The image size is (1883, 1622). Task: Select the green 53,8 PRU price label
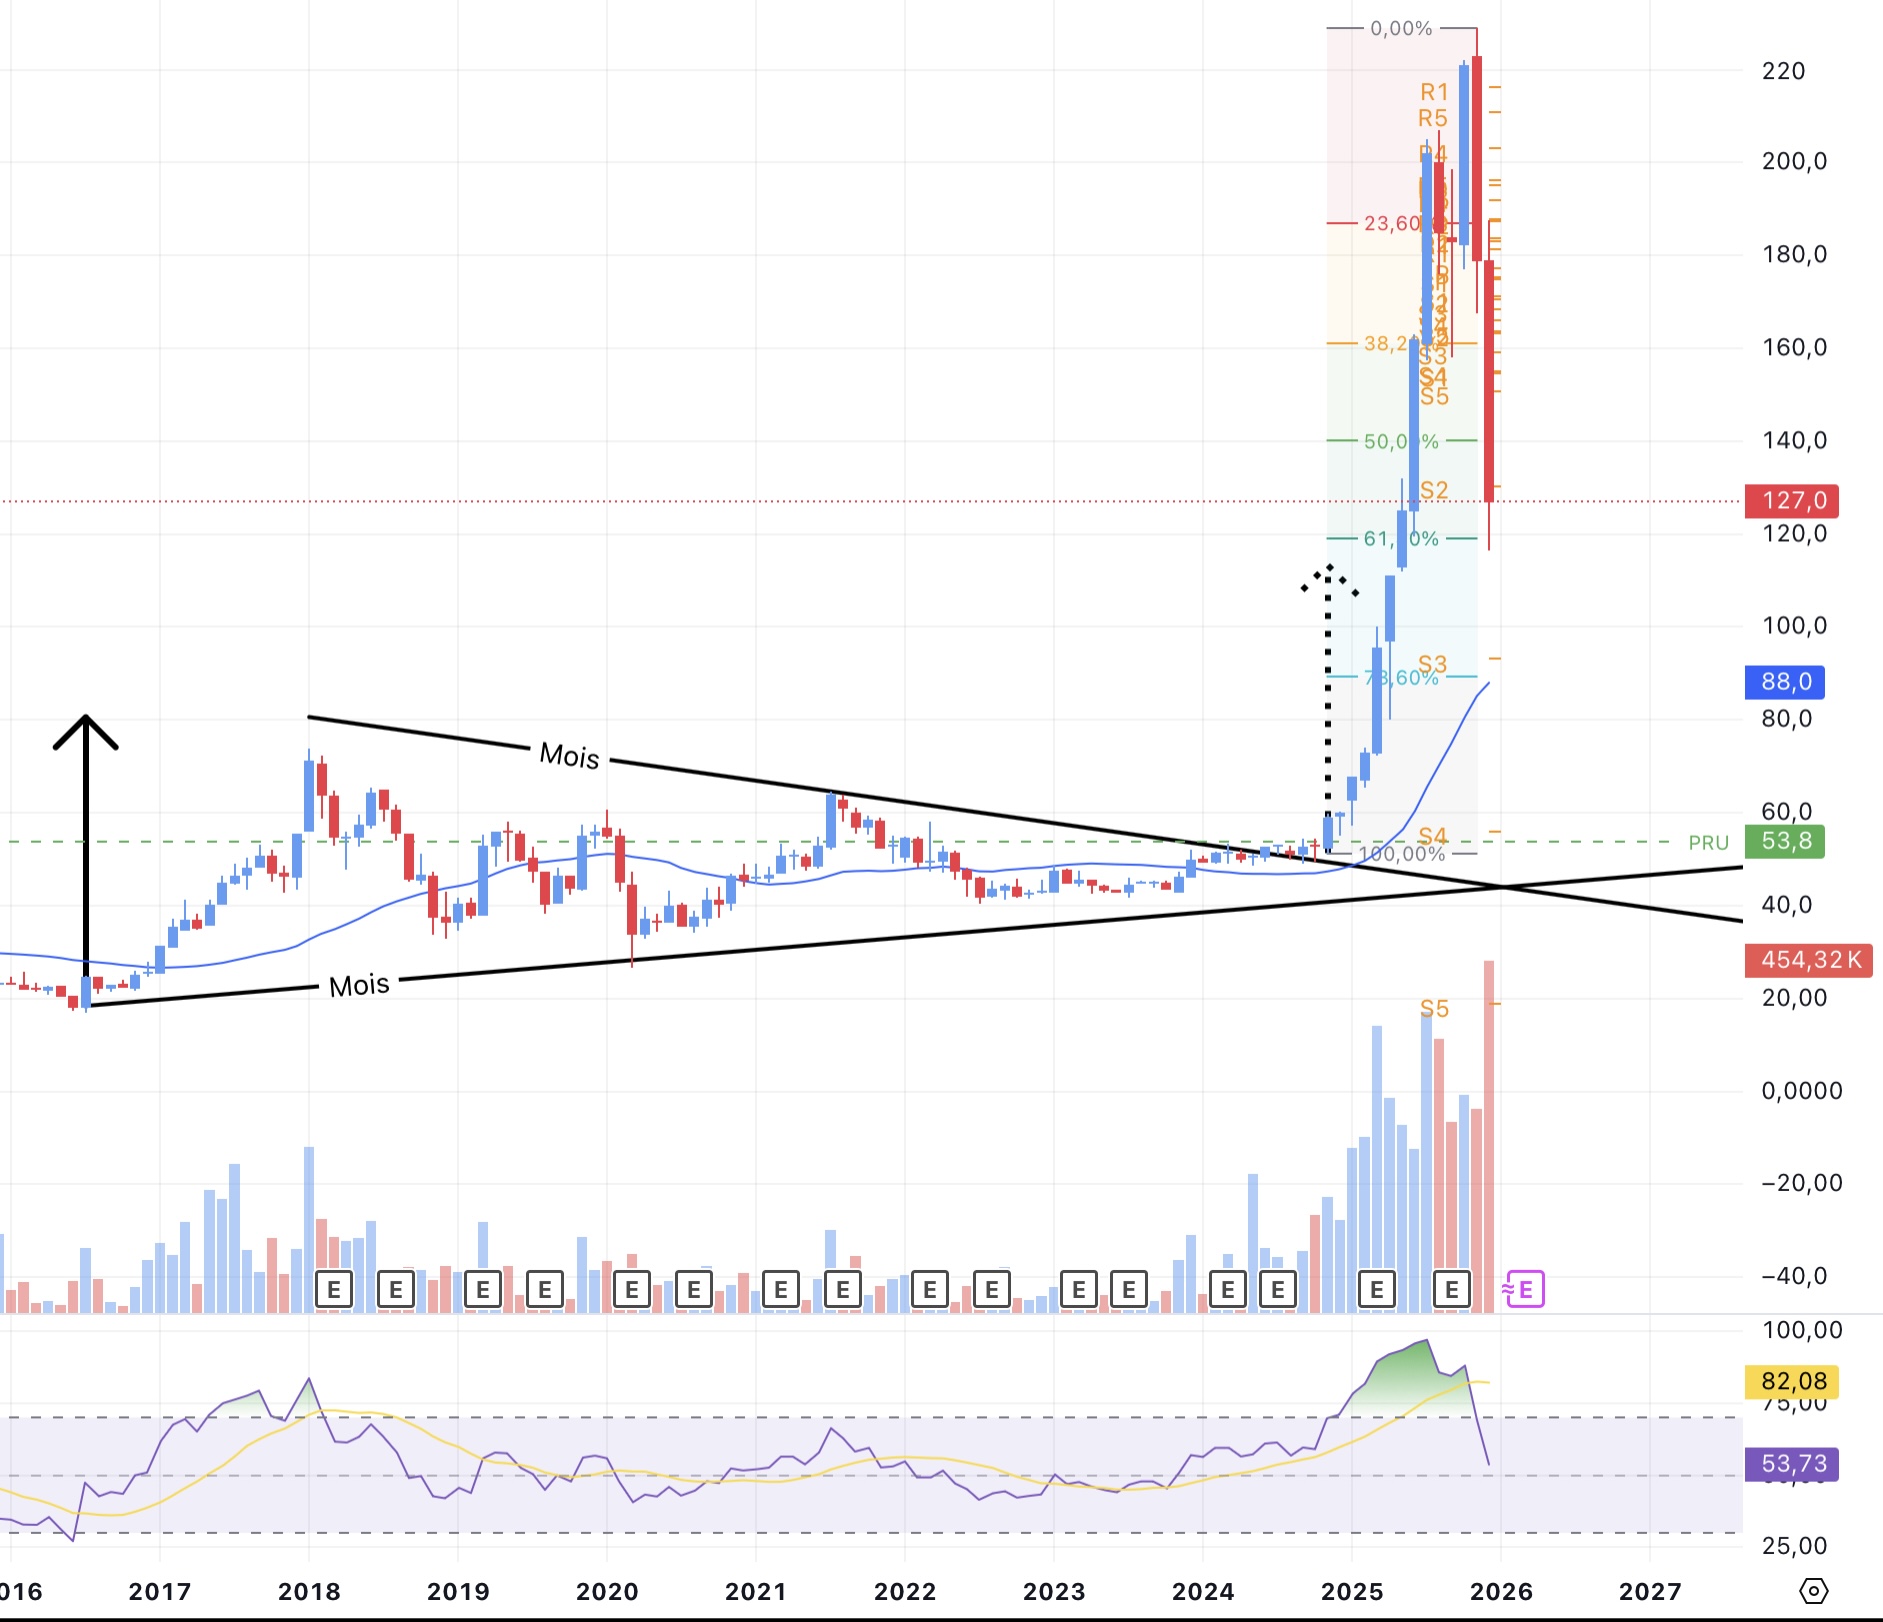coord(1785,841)
